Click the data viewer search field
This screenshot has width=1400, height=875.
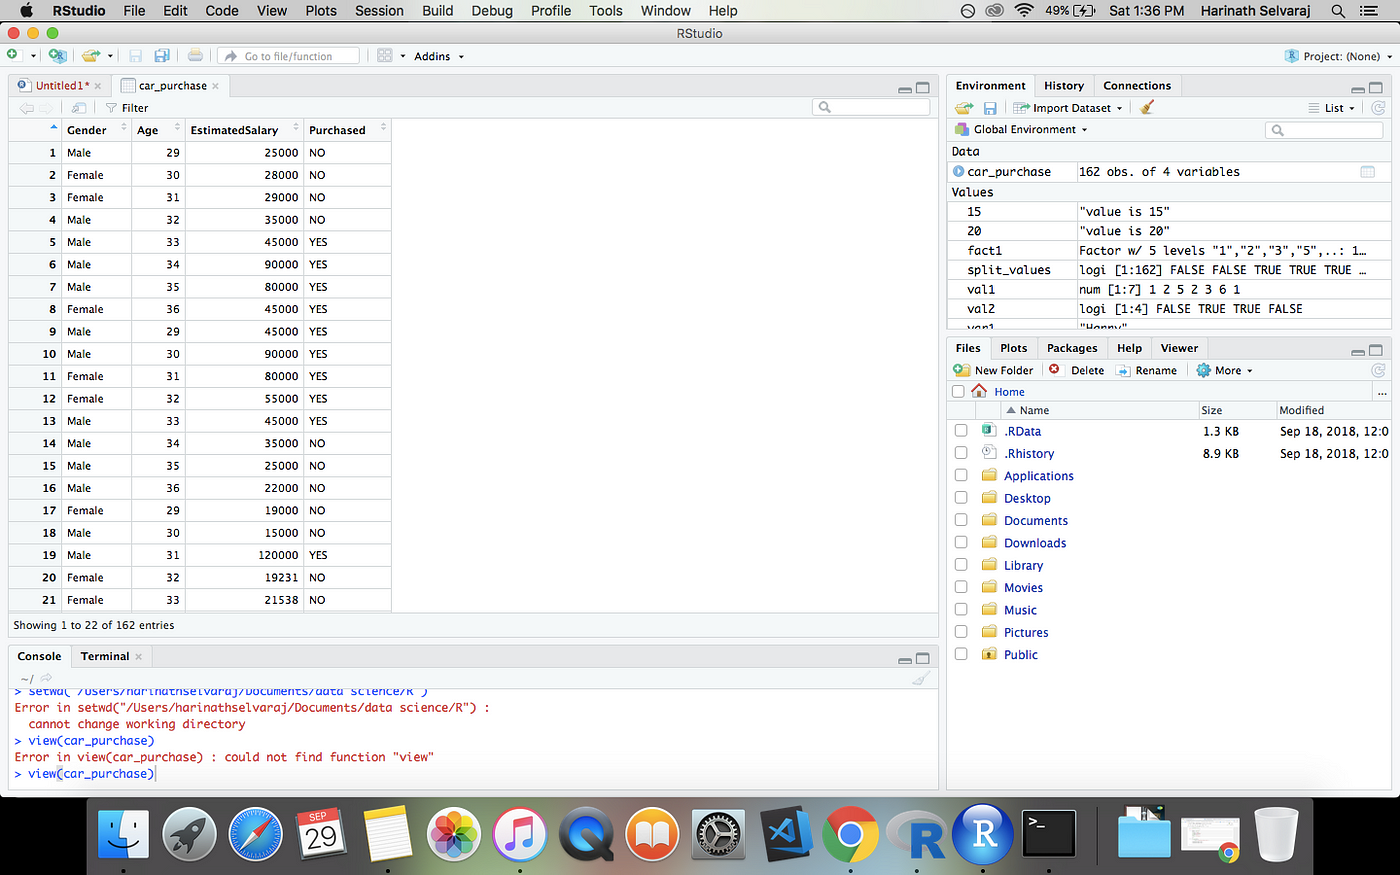pos(871,107)
